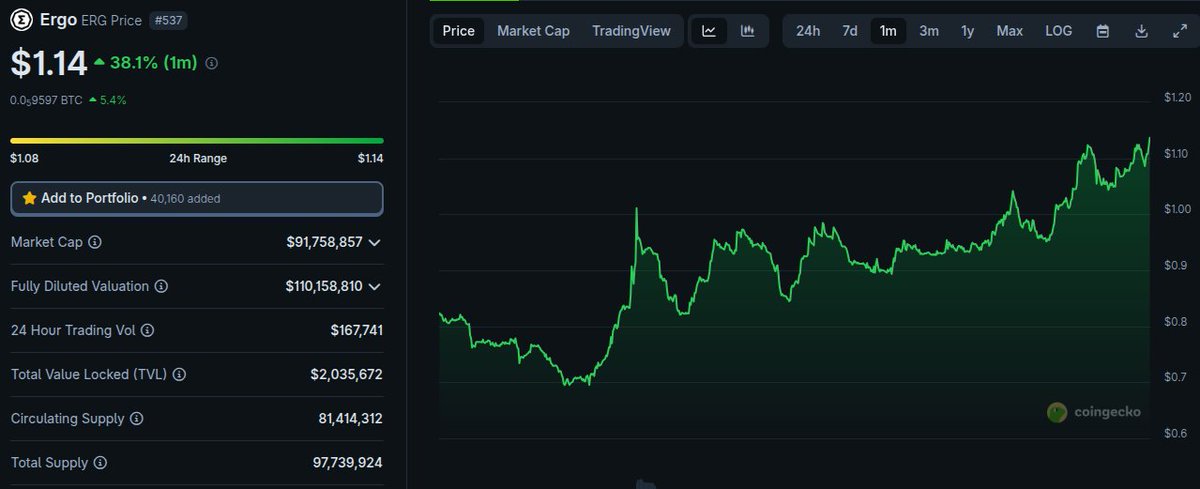Switch to the Market Cap tab
Screen dimensions: 1200x489
point(534,31)
